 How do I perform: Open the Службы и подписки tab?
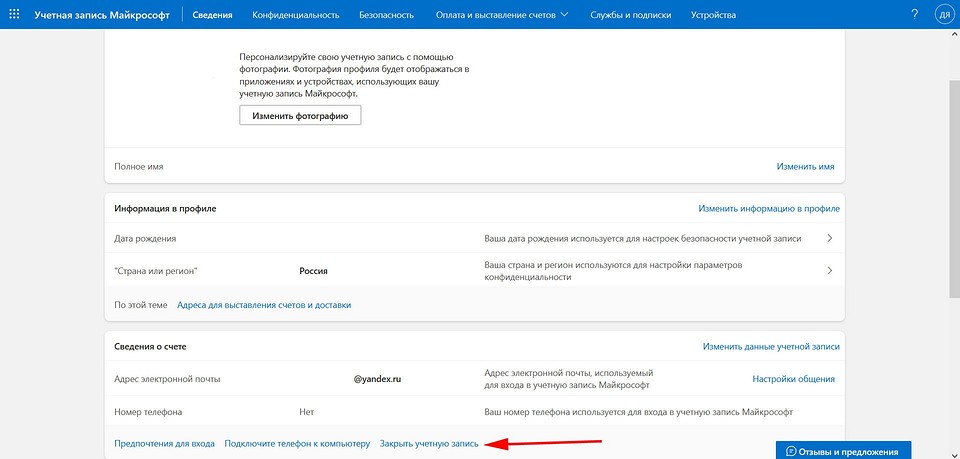[631, 15]
